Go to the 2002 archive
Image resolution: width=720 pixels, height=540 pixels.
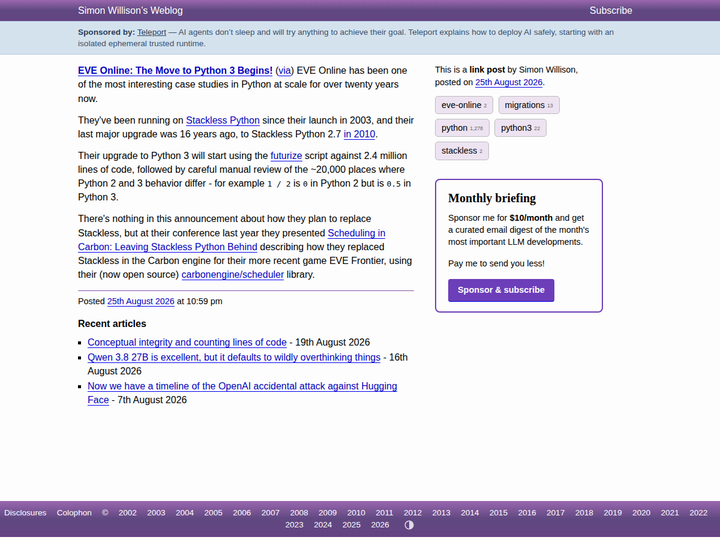pos(127,513)
